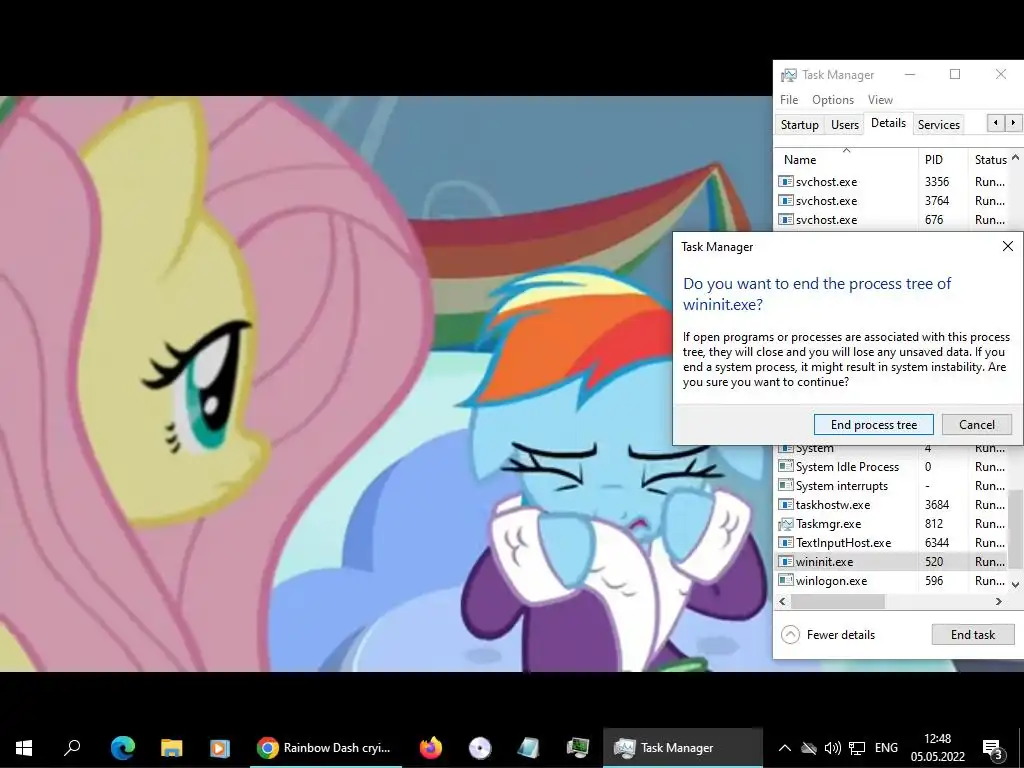This screenshot has height=768, width=1024.
Task: Open volume control in system tray
Action: click(x=833, y=748)
